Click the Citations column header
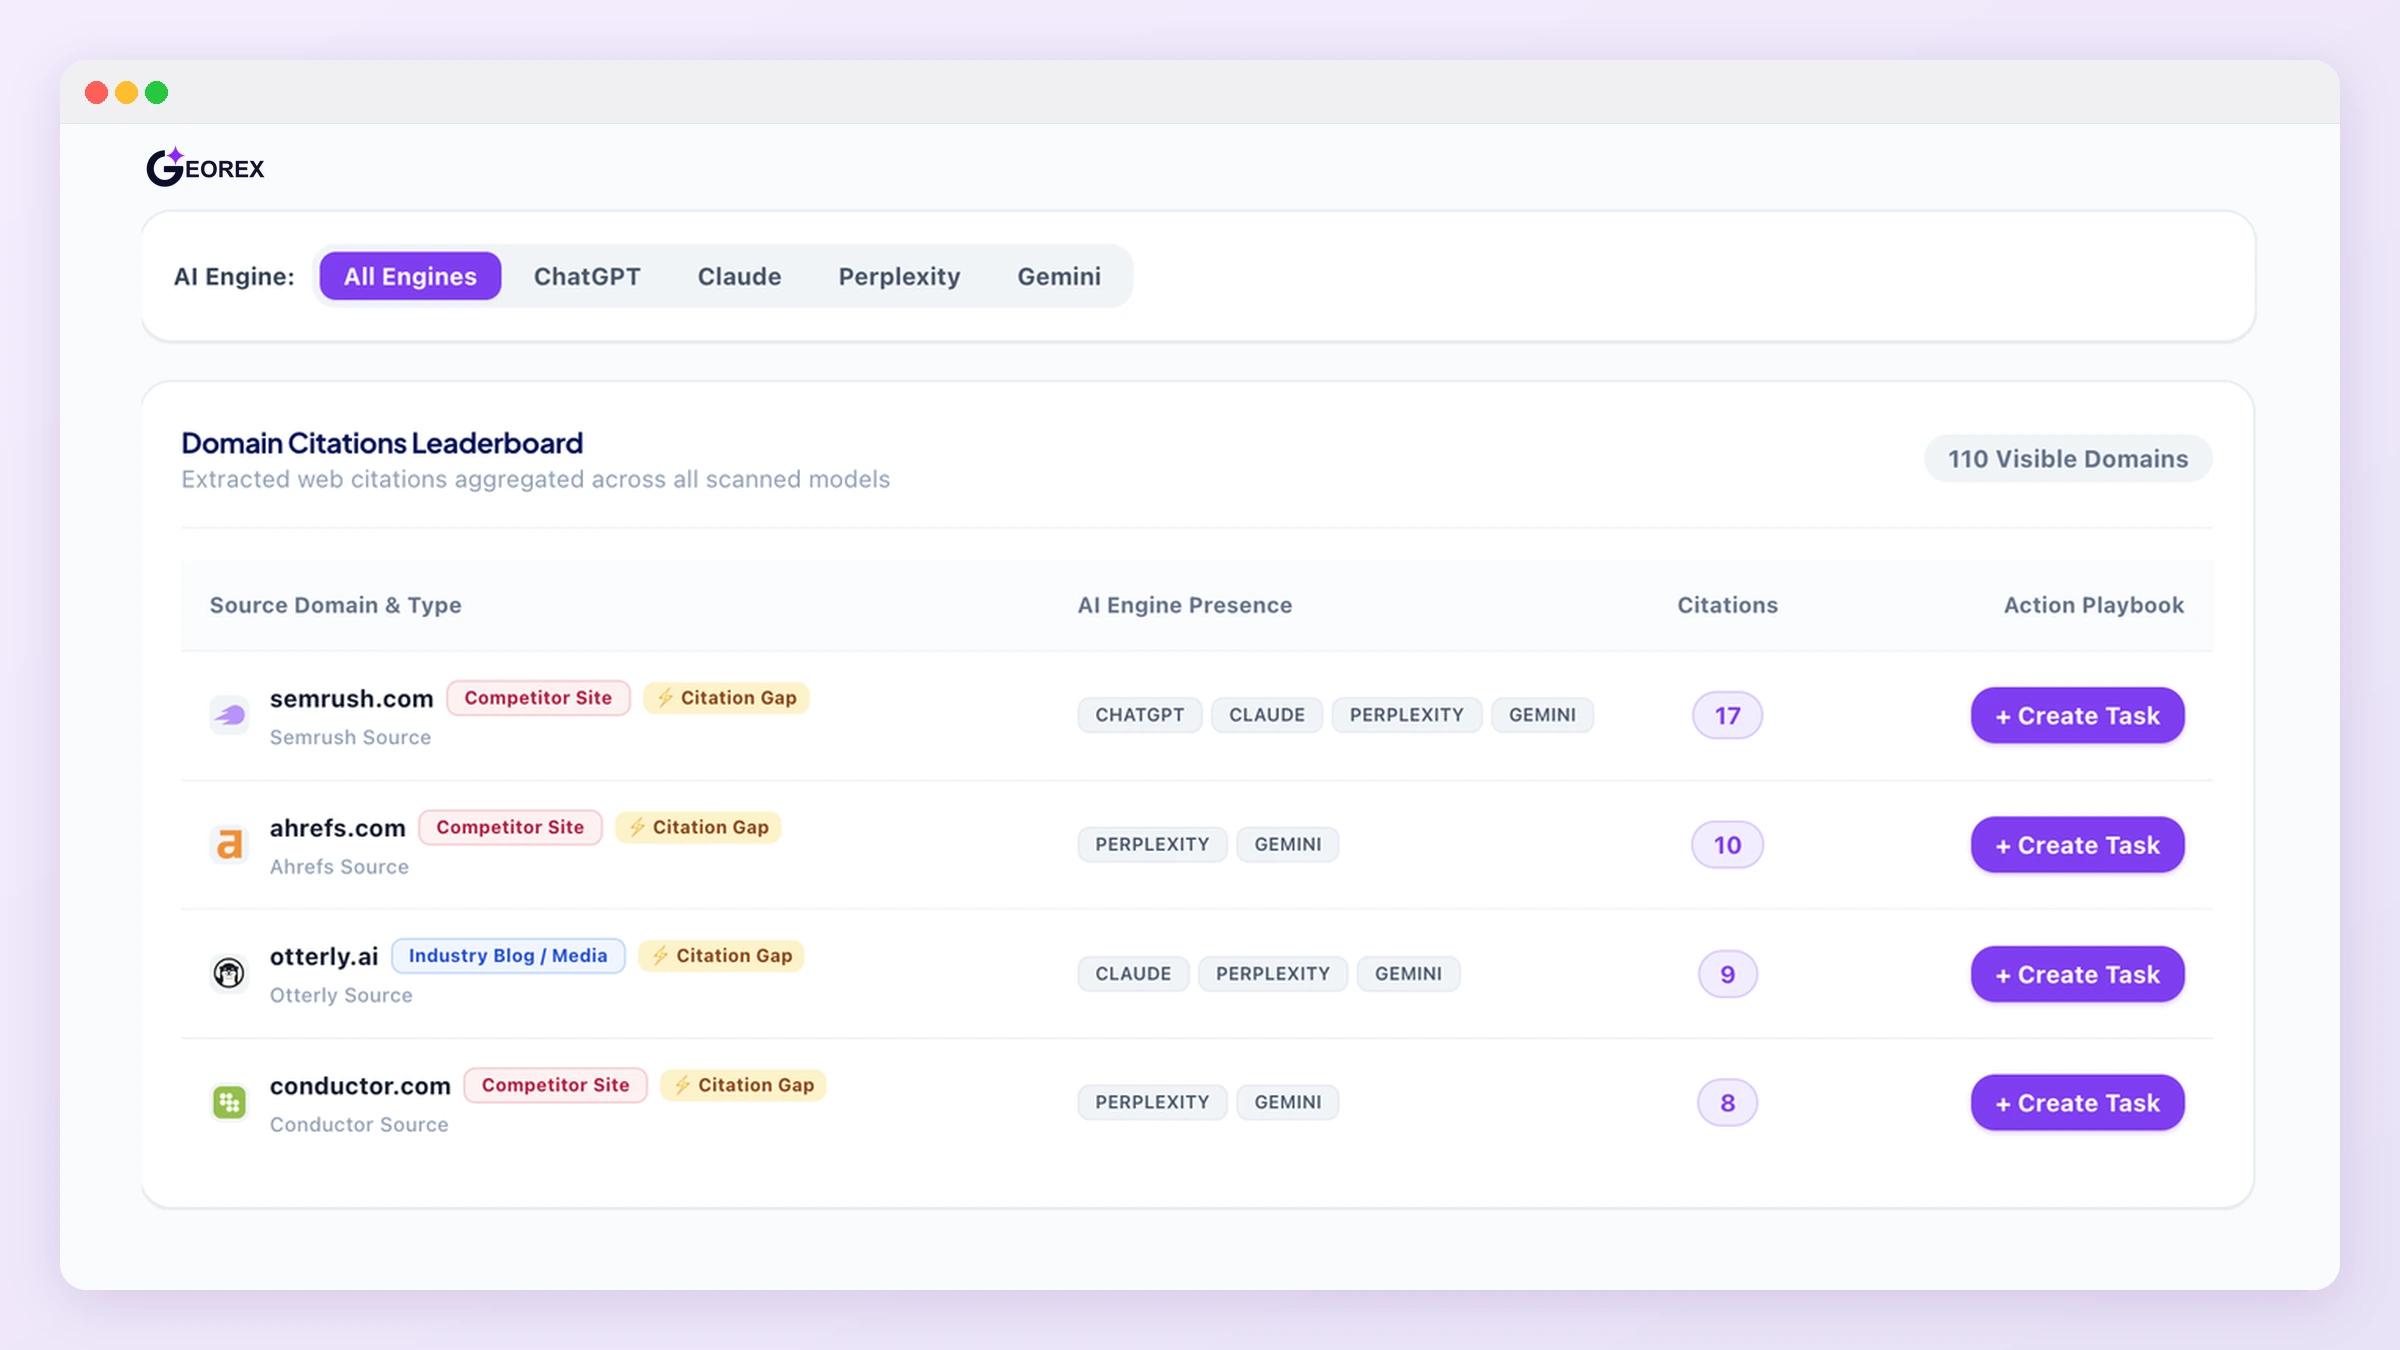This screenshot has width=2400, height=1350. (1727, 605)
